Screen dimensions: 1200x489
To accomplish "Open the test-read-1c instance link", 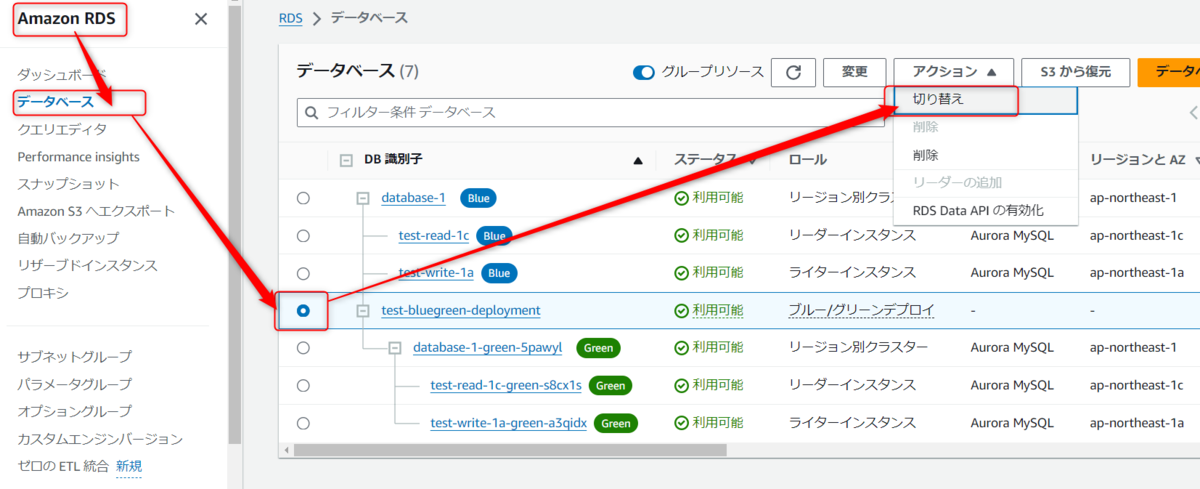I will [433, 236].
